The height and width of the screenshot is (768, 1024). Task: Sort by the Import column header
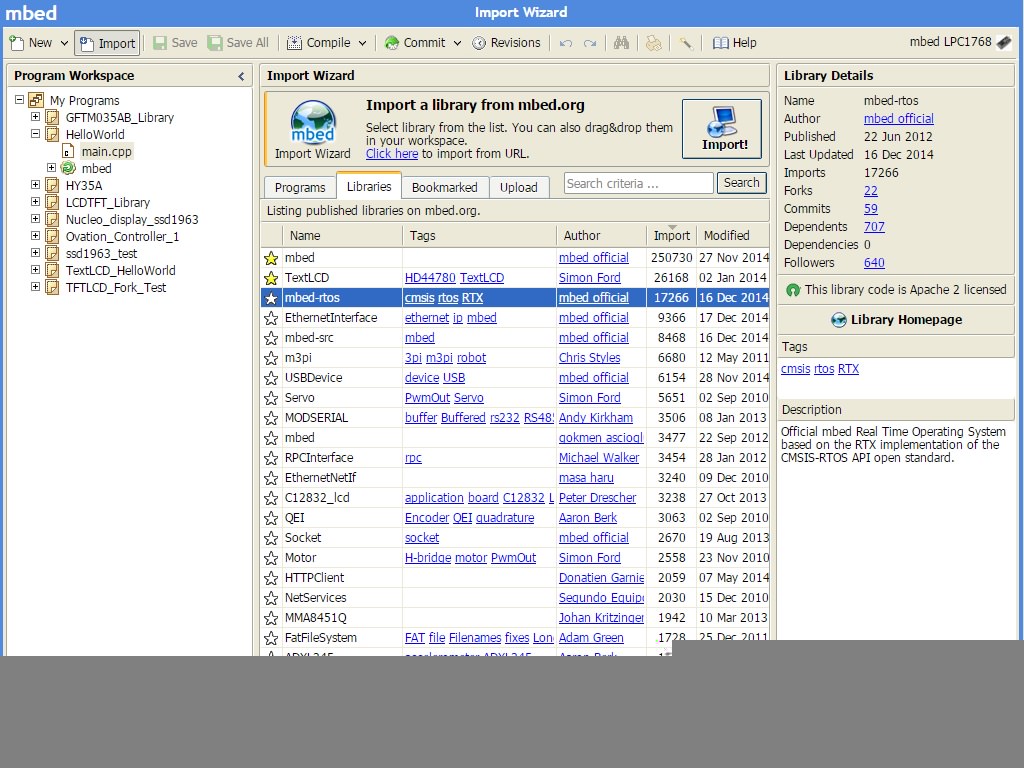click(671, 236)
